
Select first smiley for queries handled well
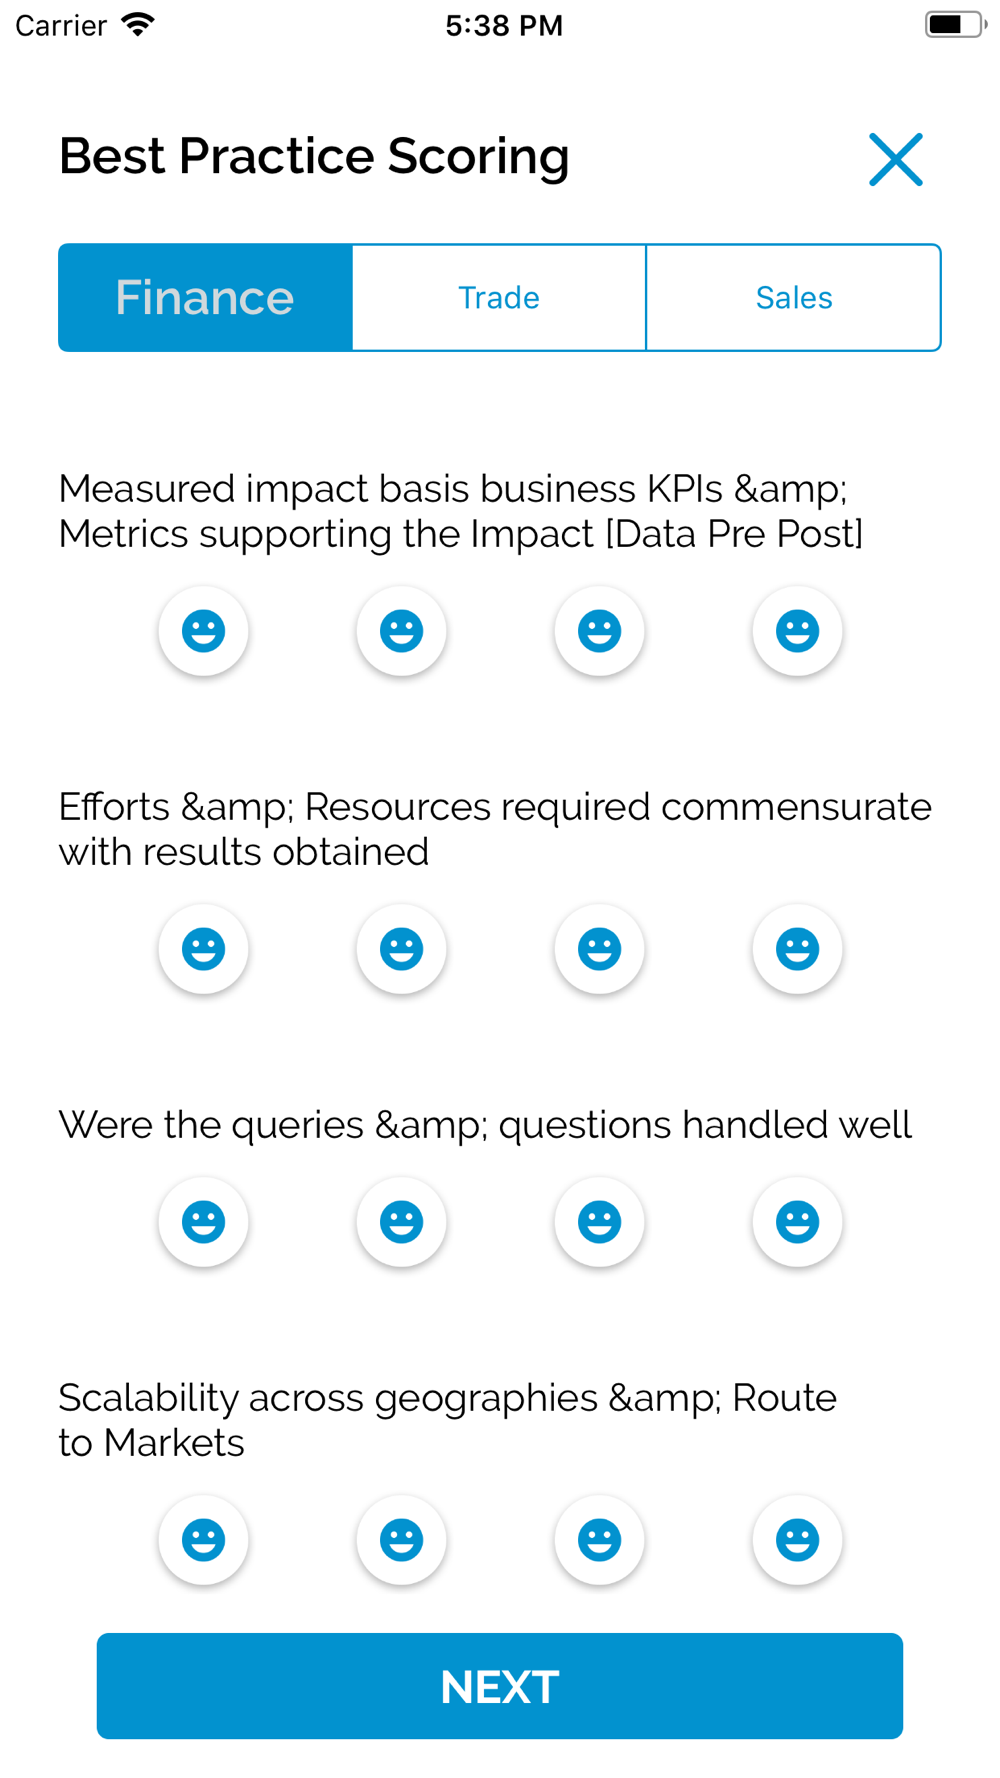(203, 1222)
